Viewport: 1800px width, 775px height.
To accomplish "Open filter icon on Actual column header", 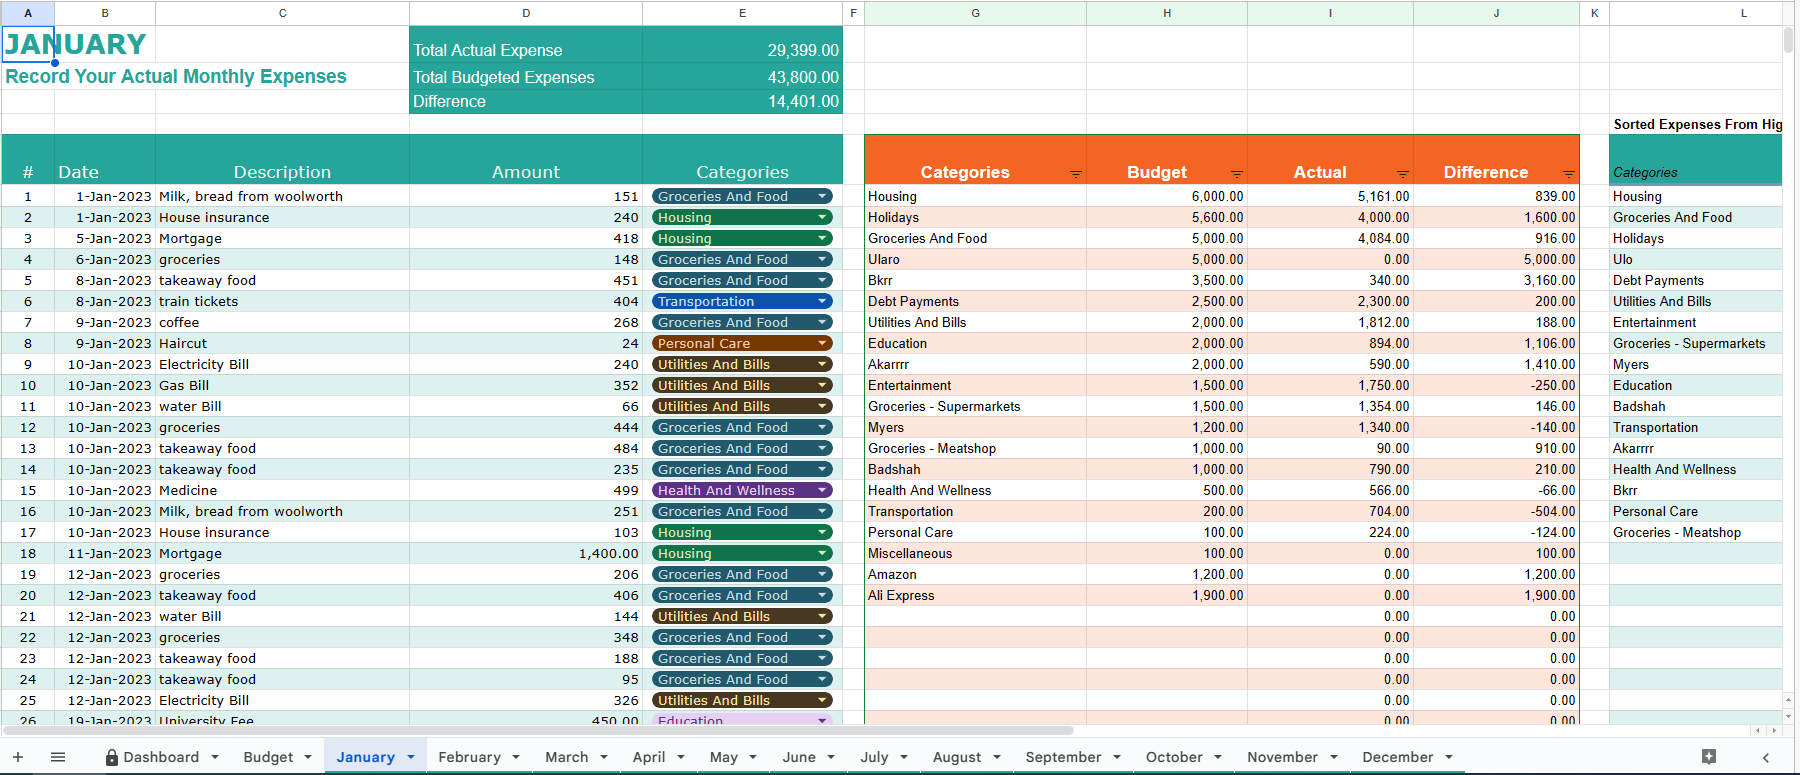I will coord(1403,174).
